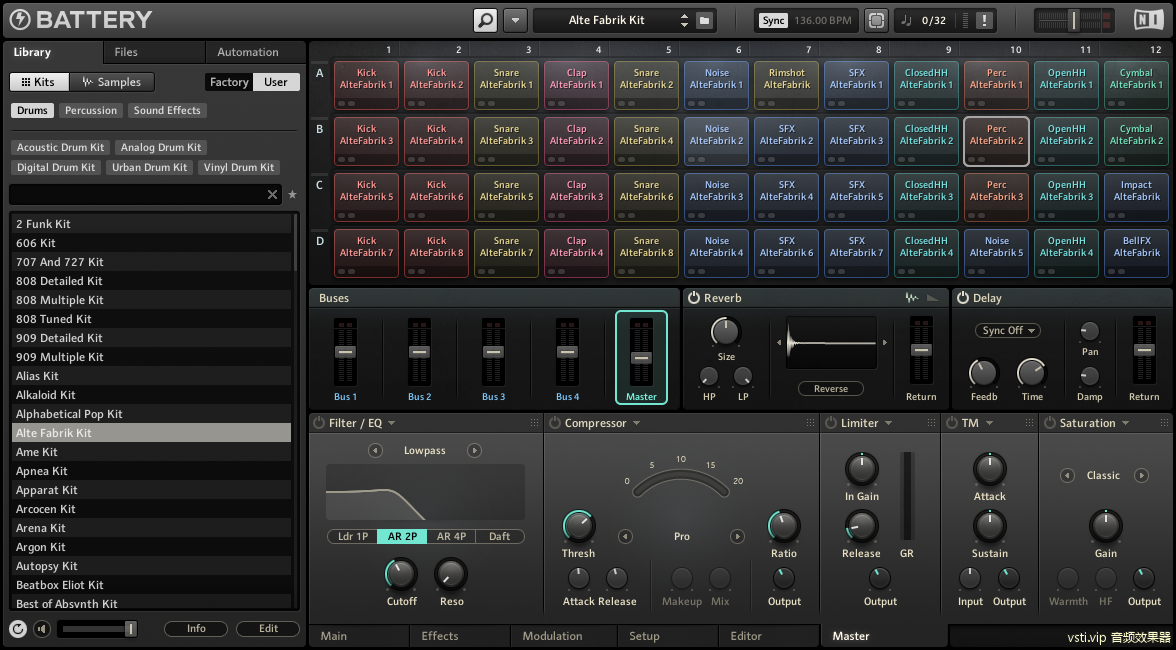Screen dimensions: 1176x650
Task: Select next saturation mode arrow near Classic
Action: [1141, 475]
